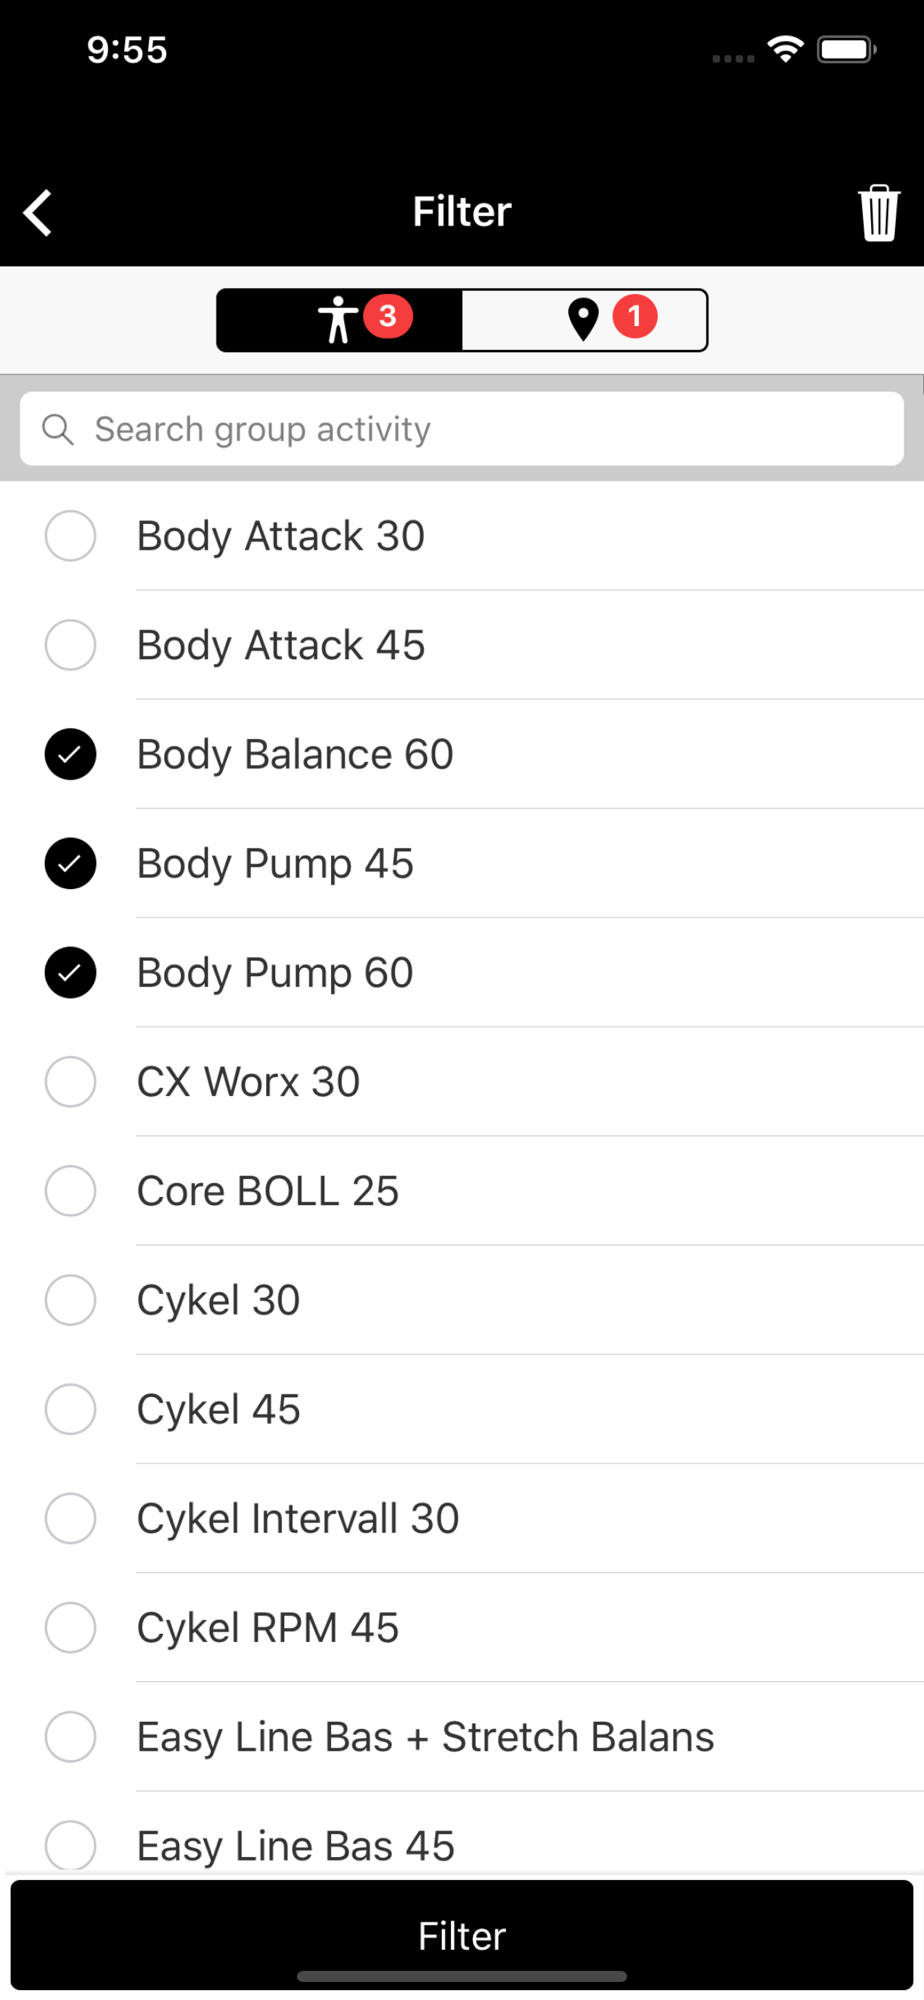Tap the red badge showing 1

[634, 316]
